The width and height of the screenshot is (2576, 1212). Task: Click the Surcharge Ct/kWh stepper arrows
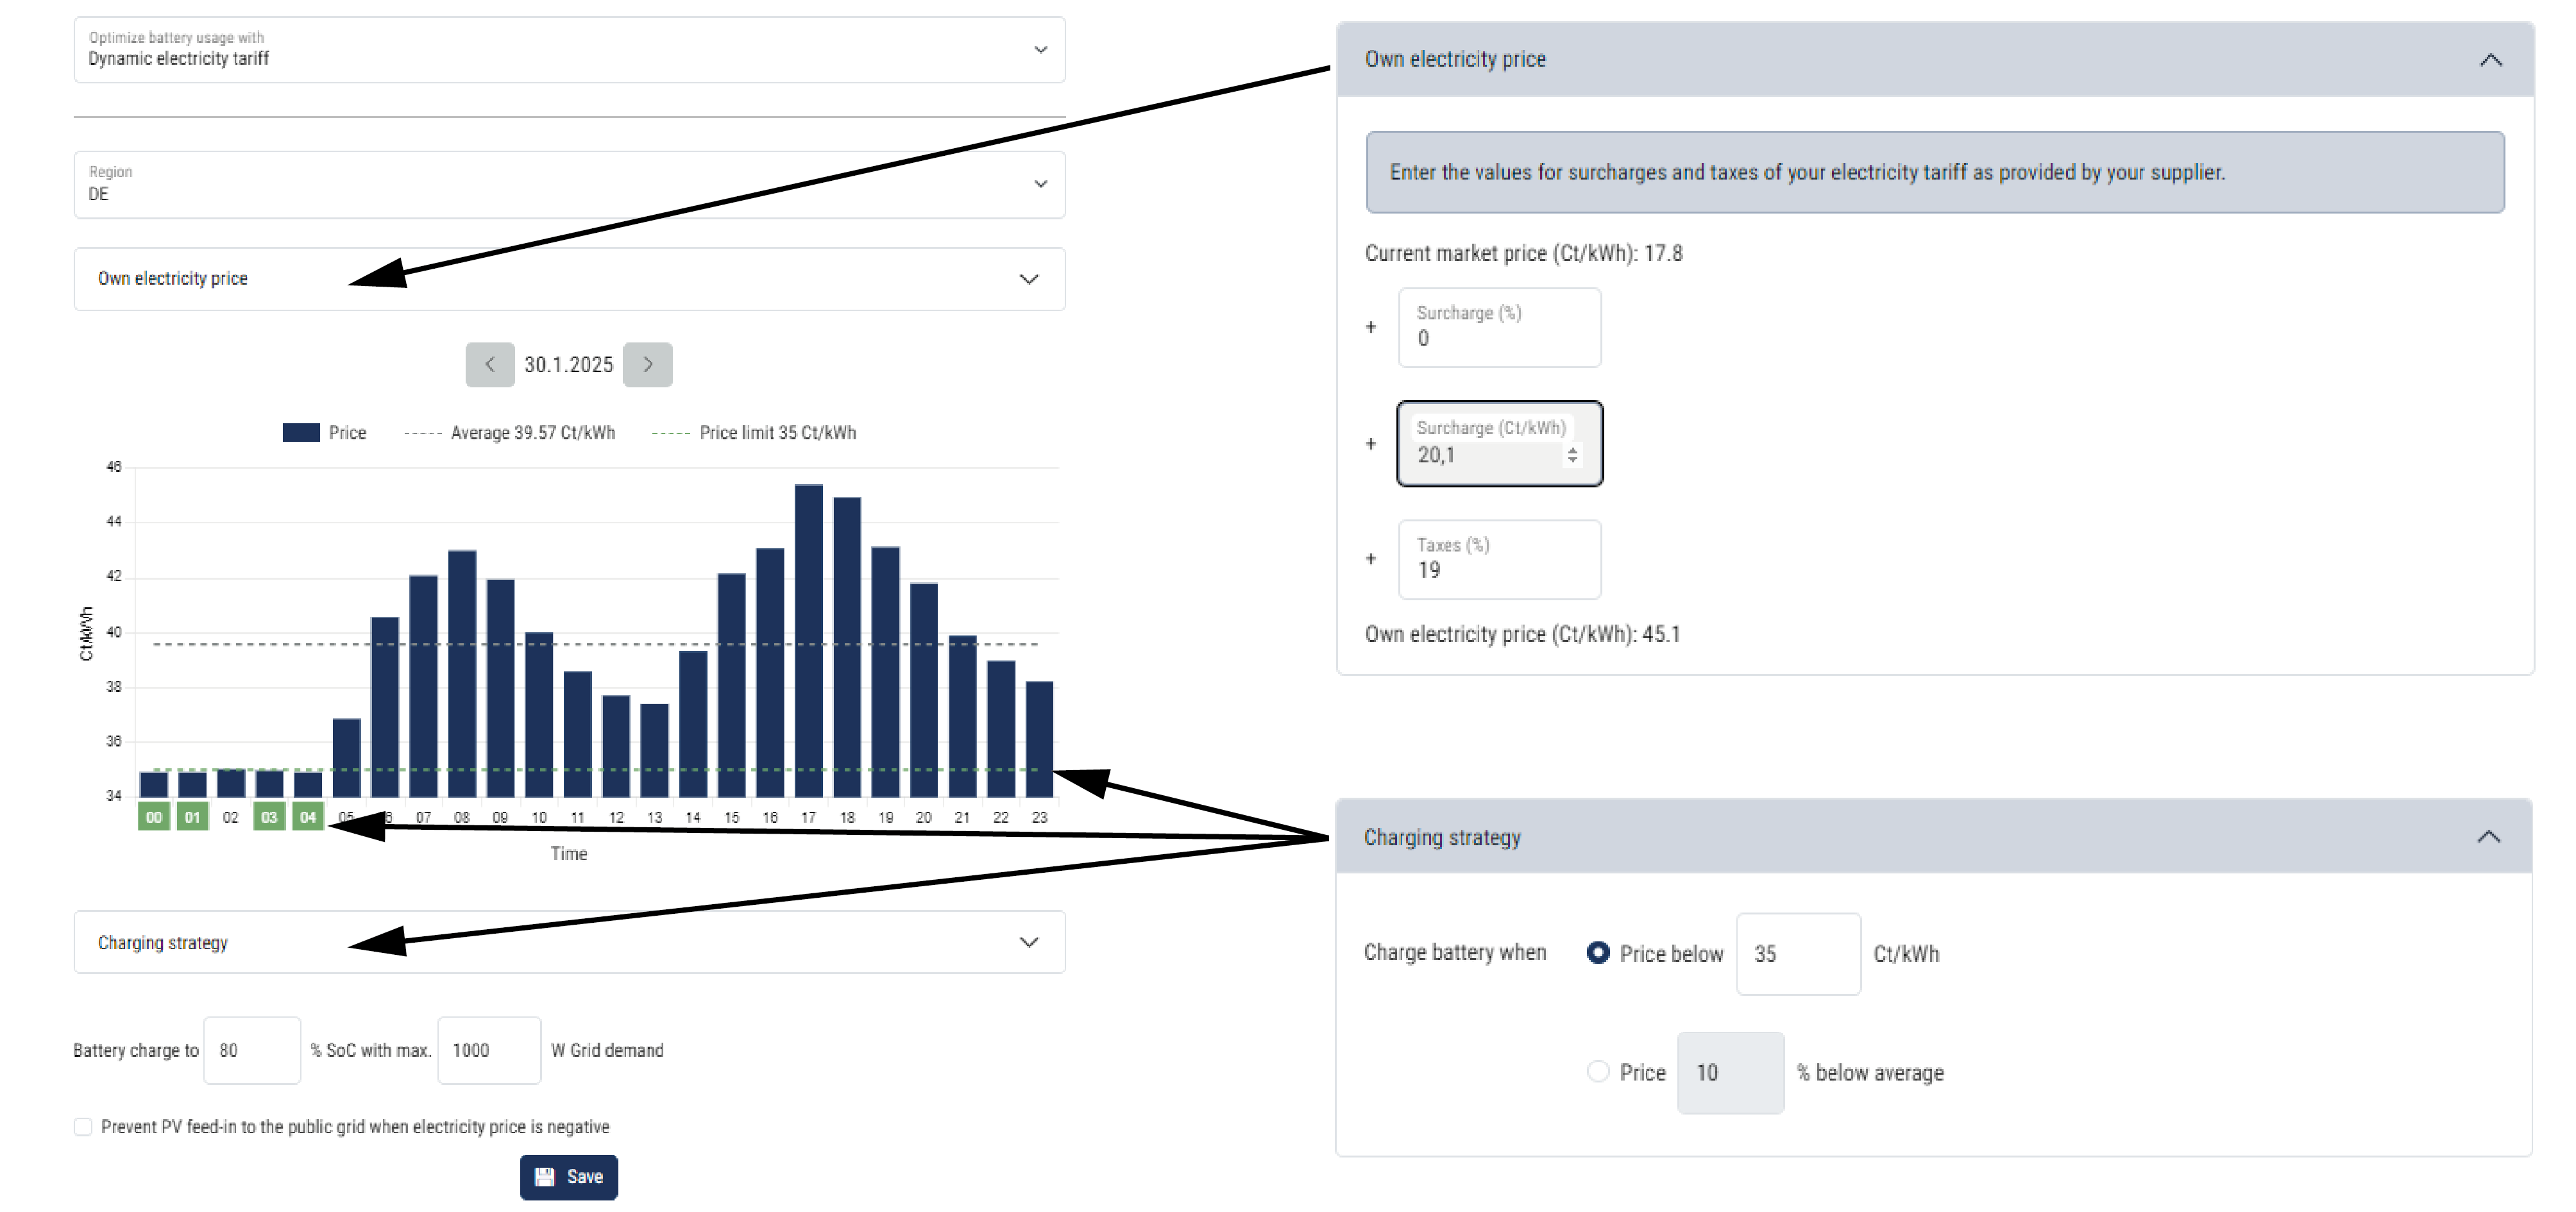[x=1572, y=455]
